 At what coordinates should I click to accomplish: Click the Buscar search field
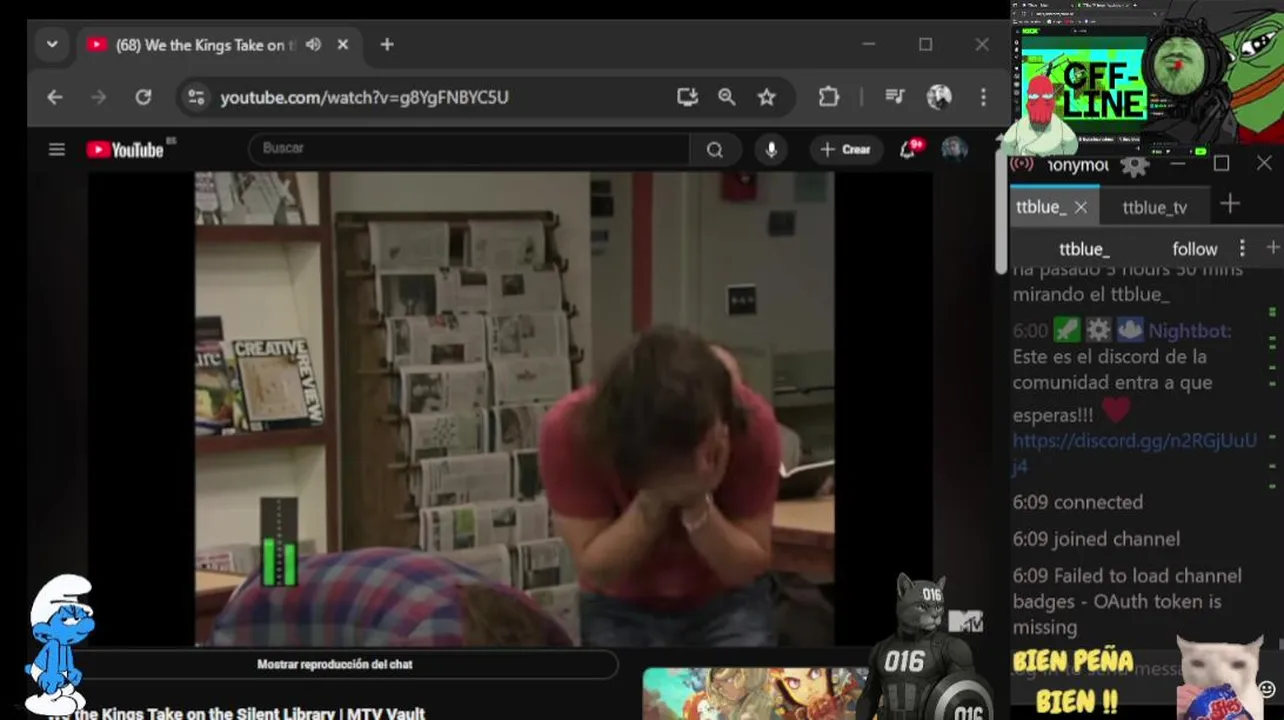point(468,149)
